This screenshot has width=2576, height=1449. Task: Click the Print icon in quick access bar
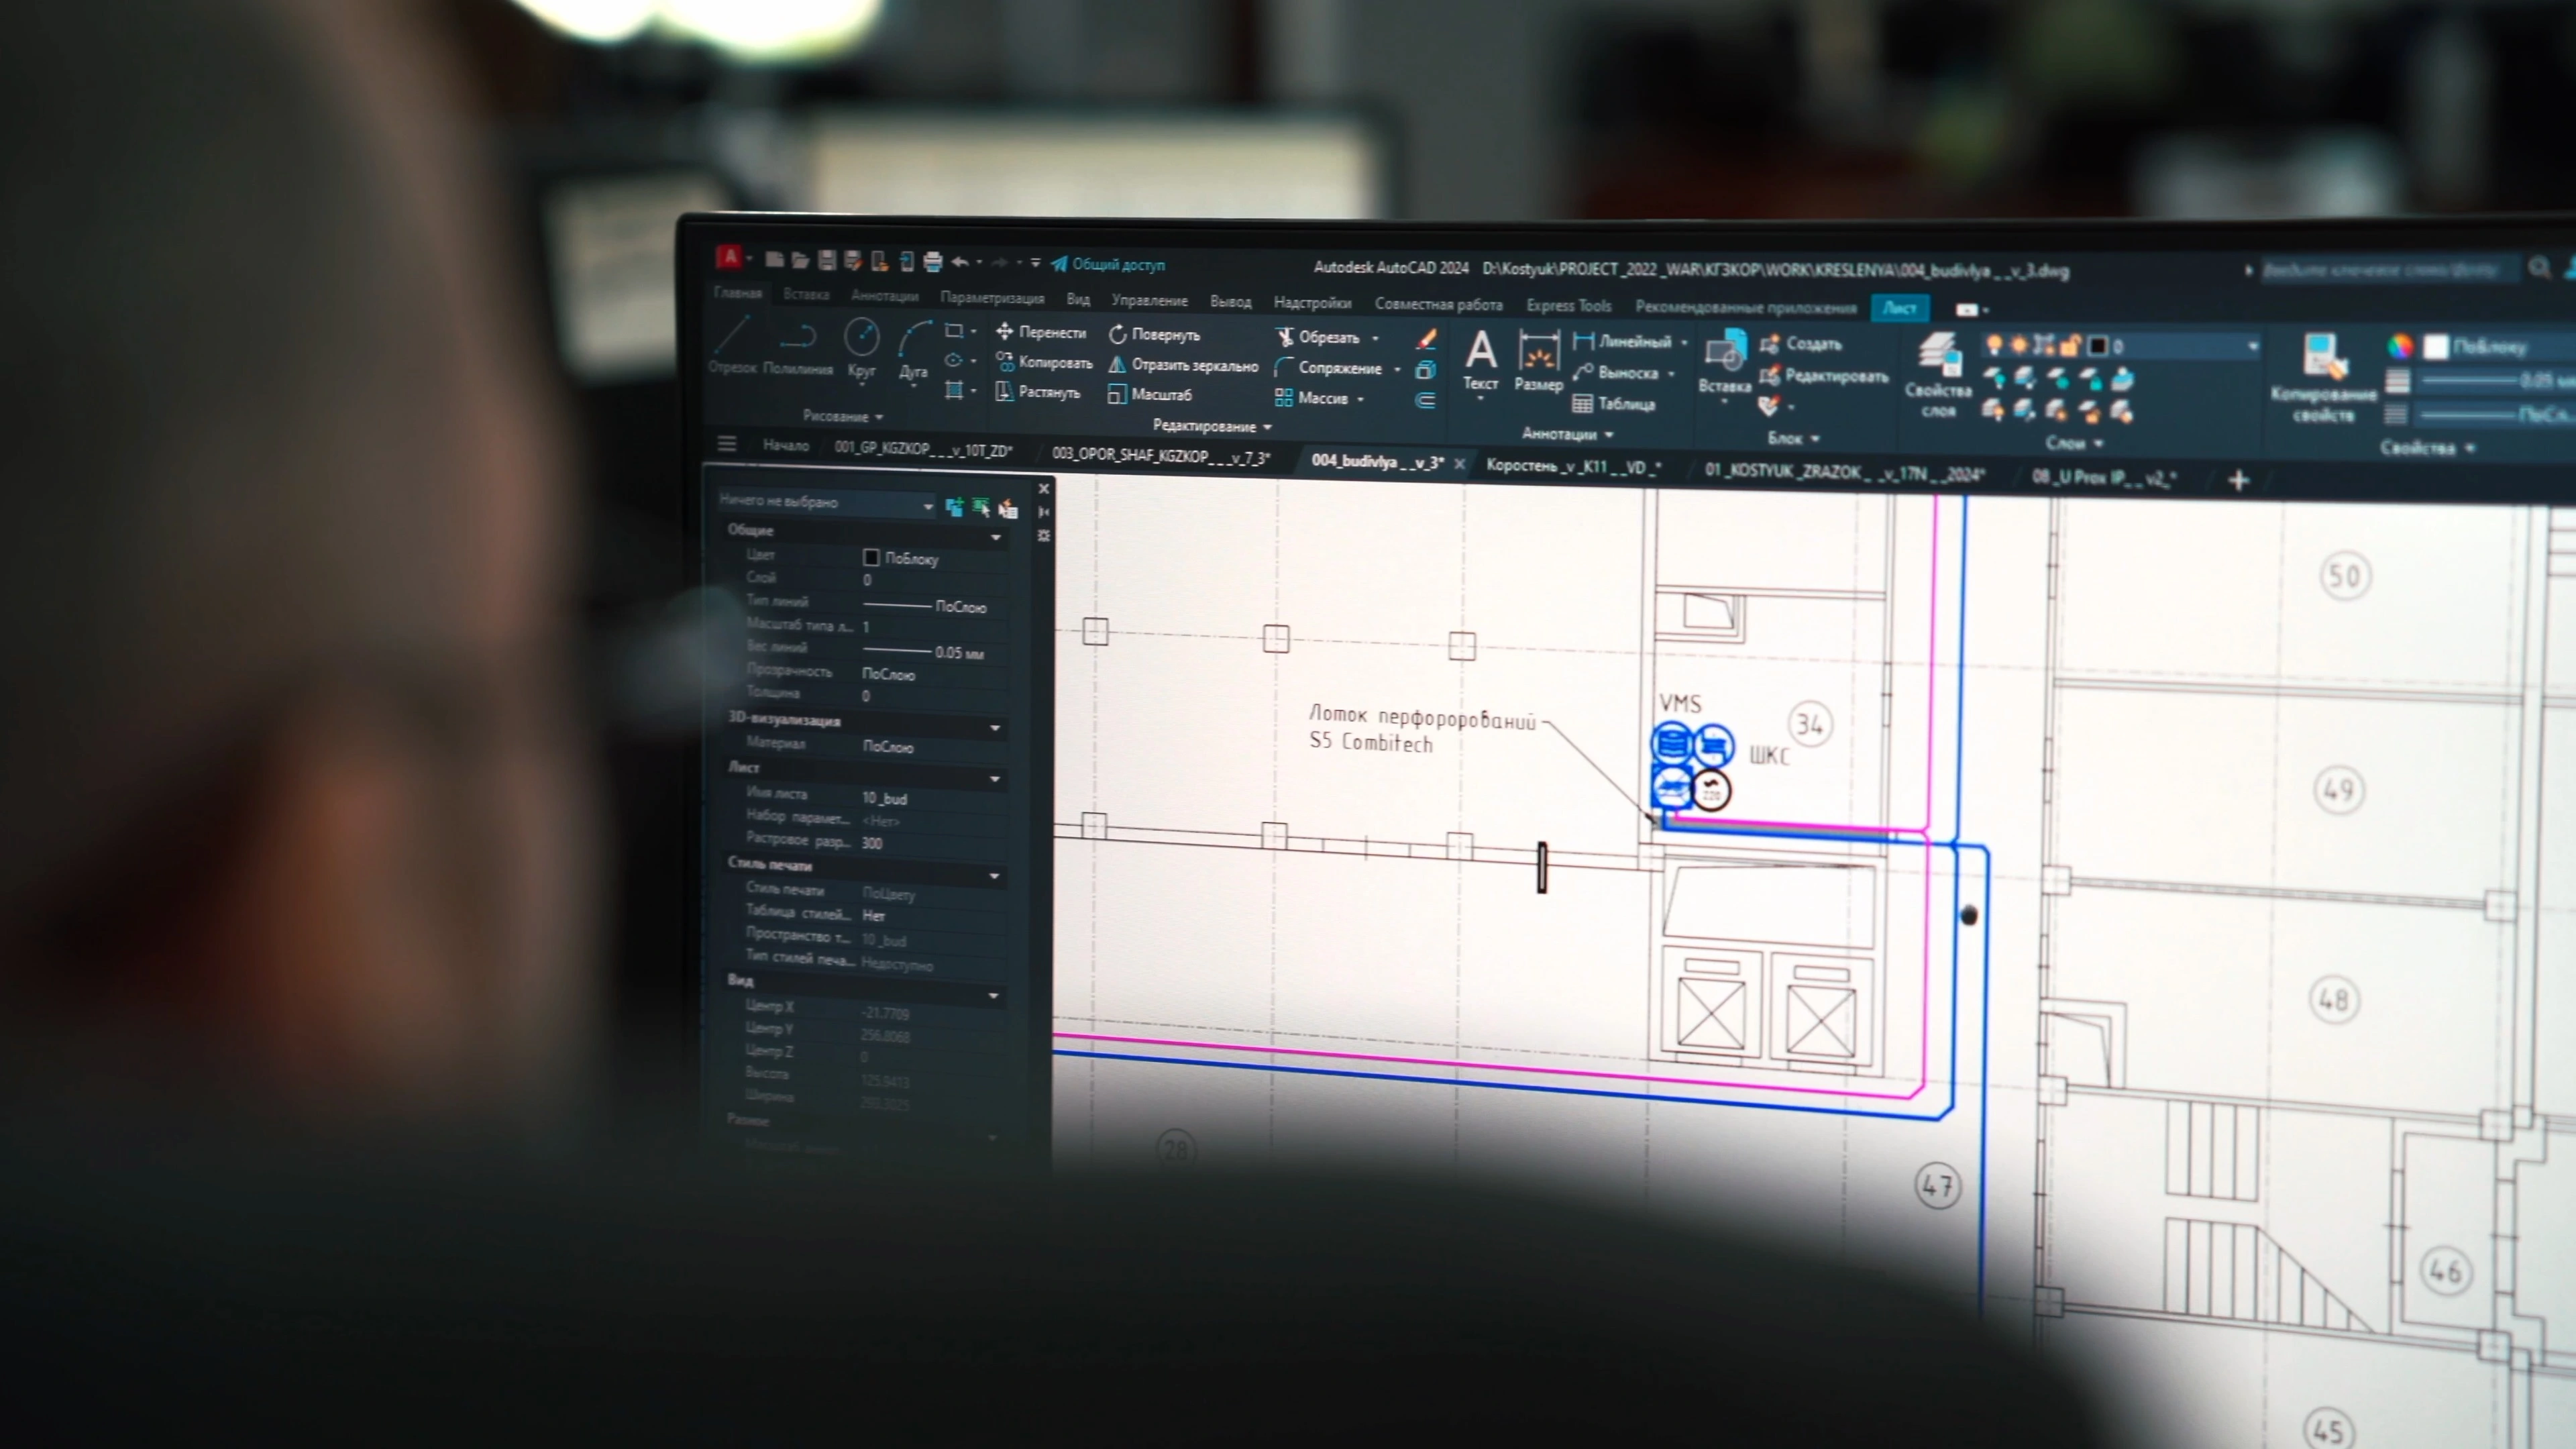(932, 262)
